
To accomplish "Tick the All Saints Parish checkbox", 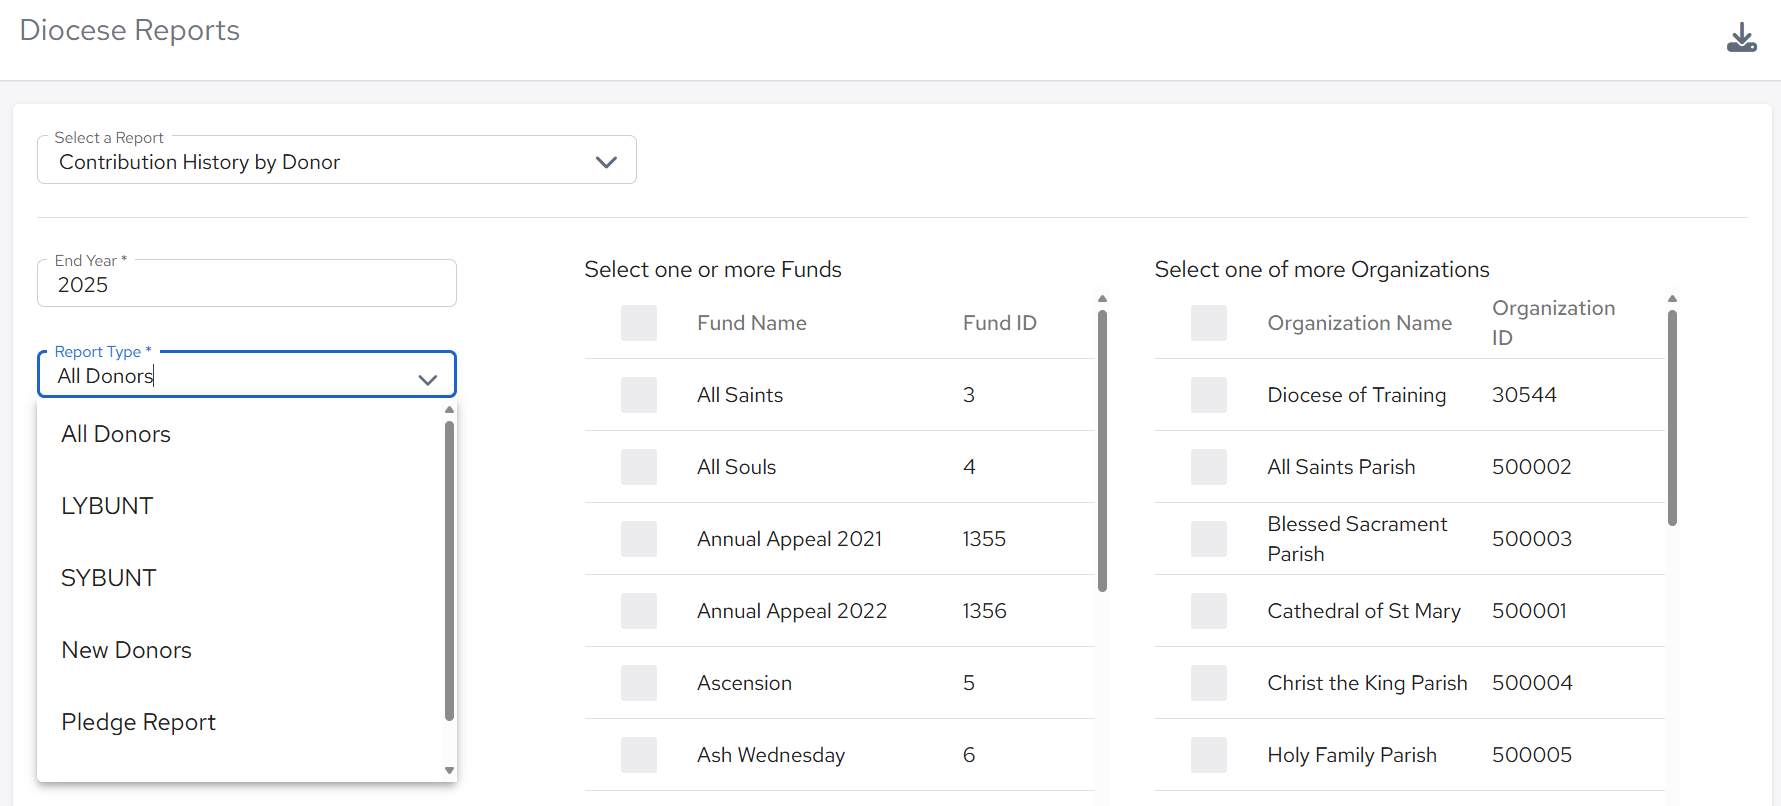I will (1209, 467).
